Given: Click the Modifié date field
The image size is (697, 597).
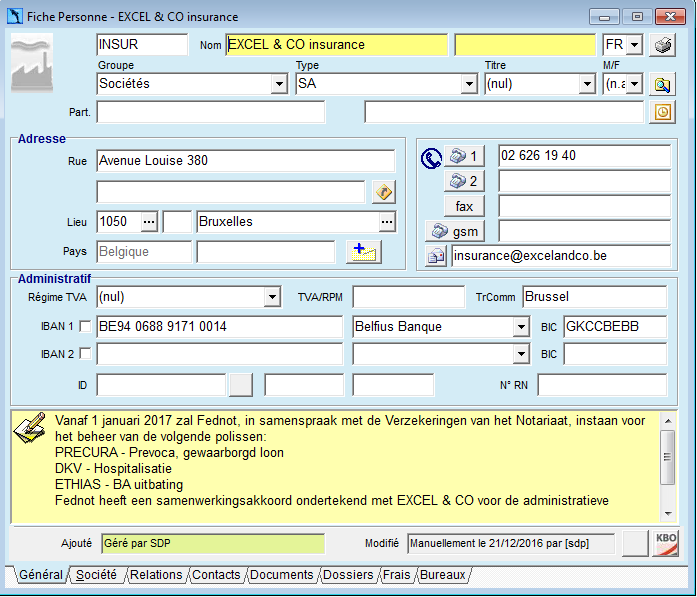Looking at the screenshot, I should (511, 543).
